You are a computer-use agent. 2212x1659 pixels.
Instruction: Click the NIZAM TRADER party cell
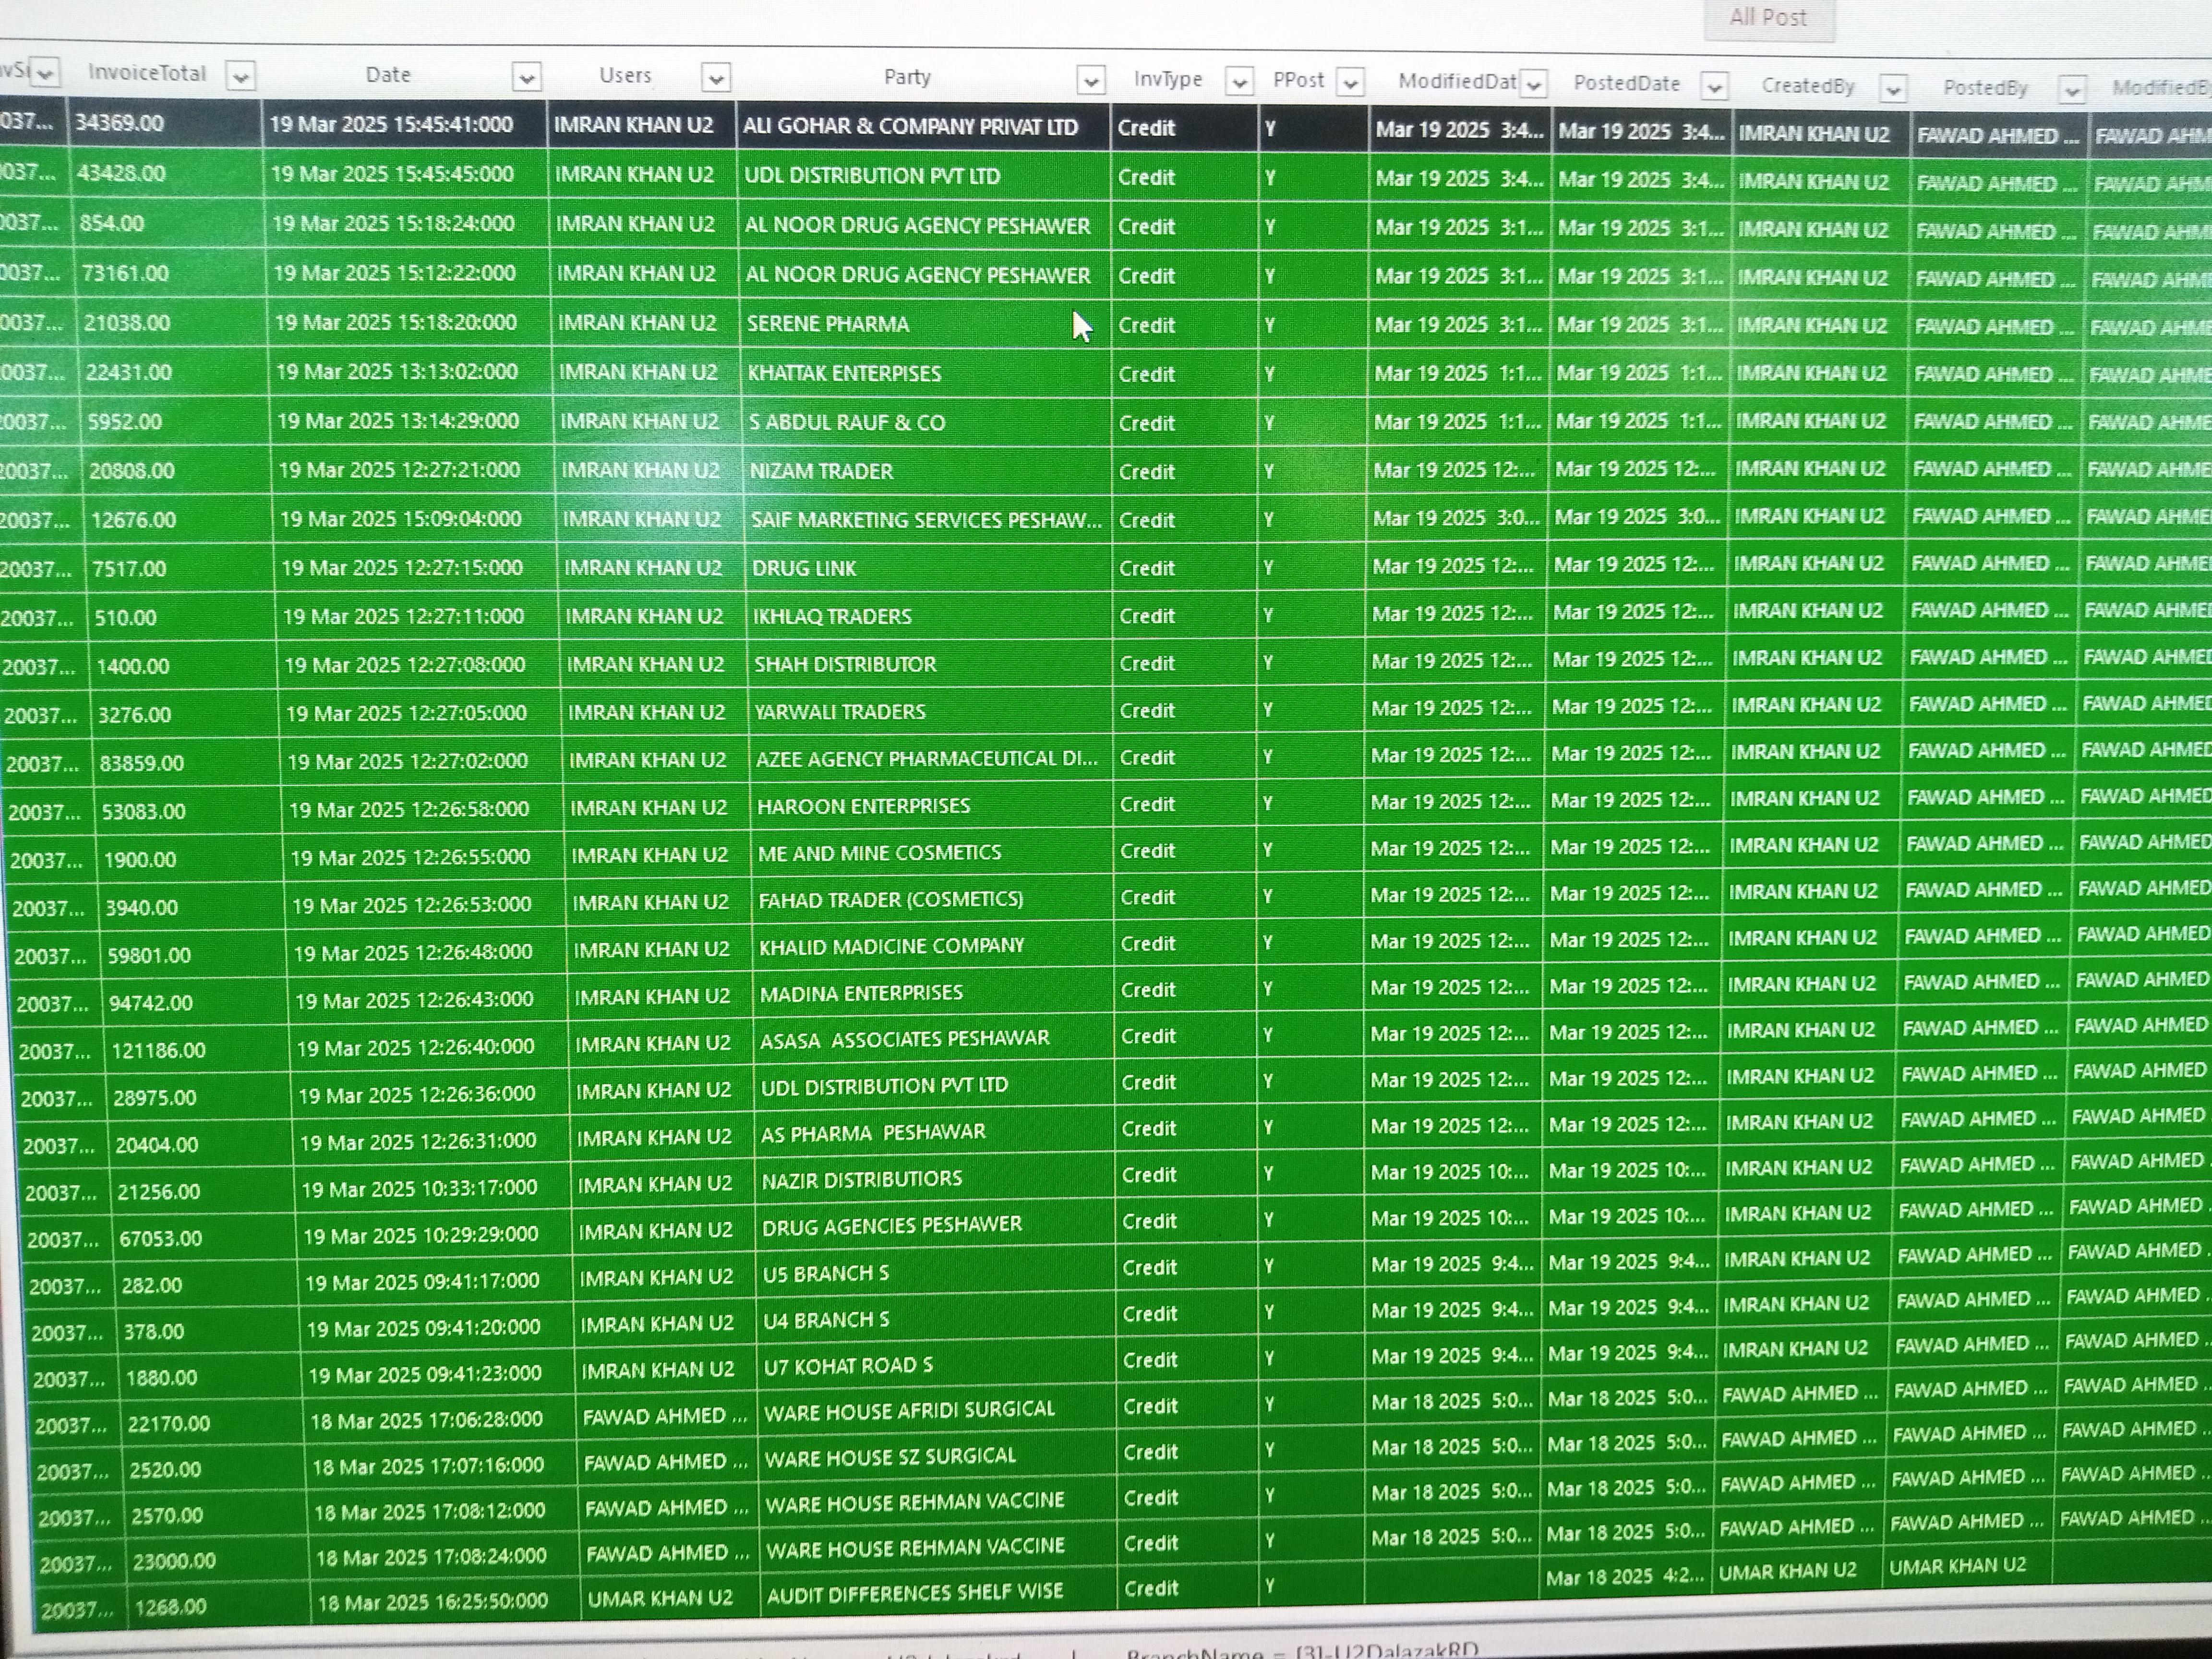tap(821, 471)
